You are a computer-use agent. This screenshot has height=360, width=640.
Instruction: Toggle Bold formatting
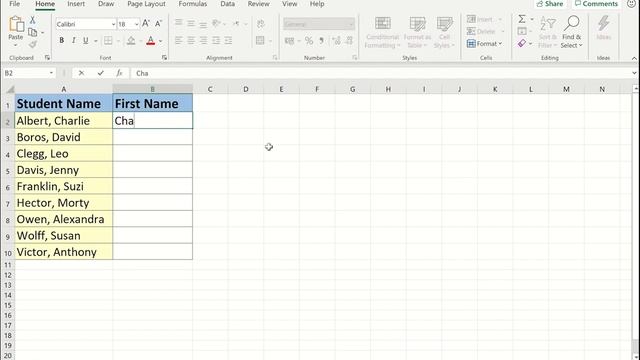coord(62,40)
